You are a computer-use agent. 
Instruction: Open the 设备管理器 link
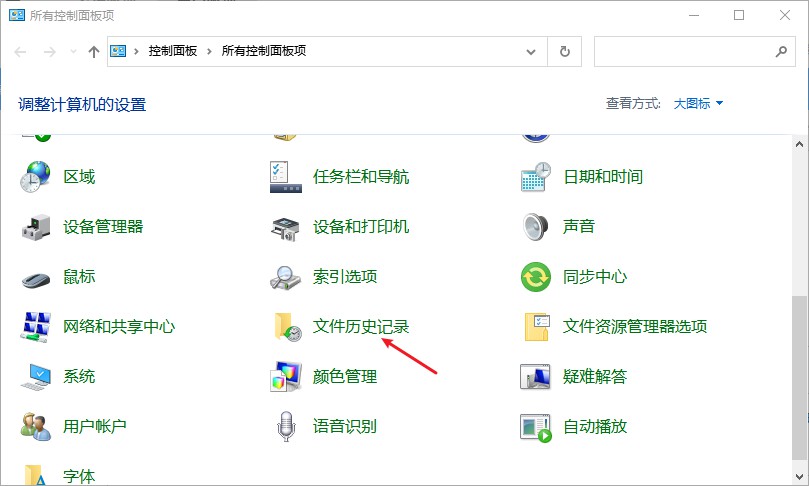103,227
